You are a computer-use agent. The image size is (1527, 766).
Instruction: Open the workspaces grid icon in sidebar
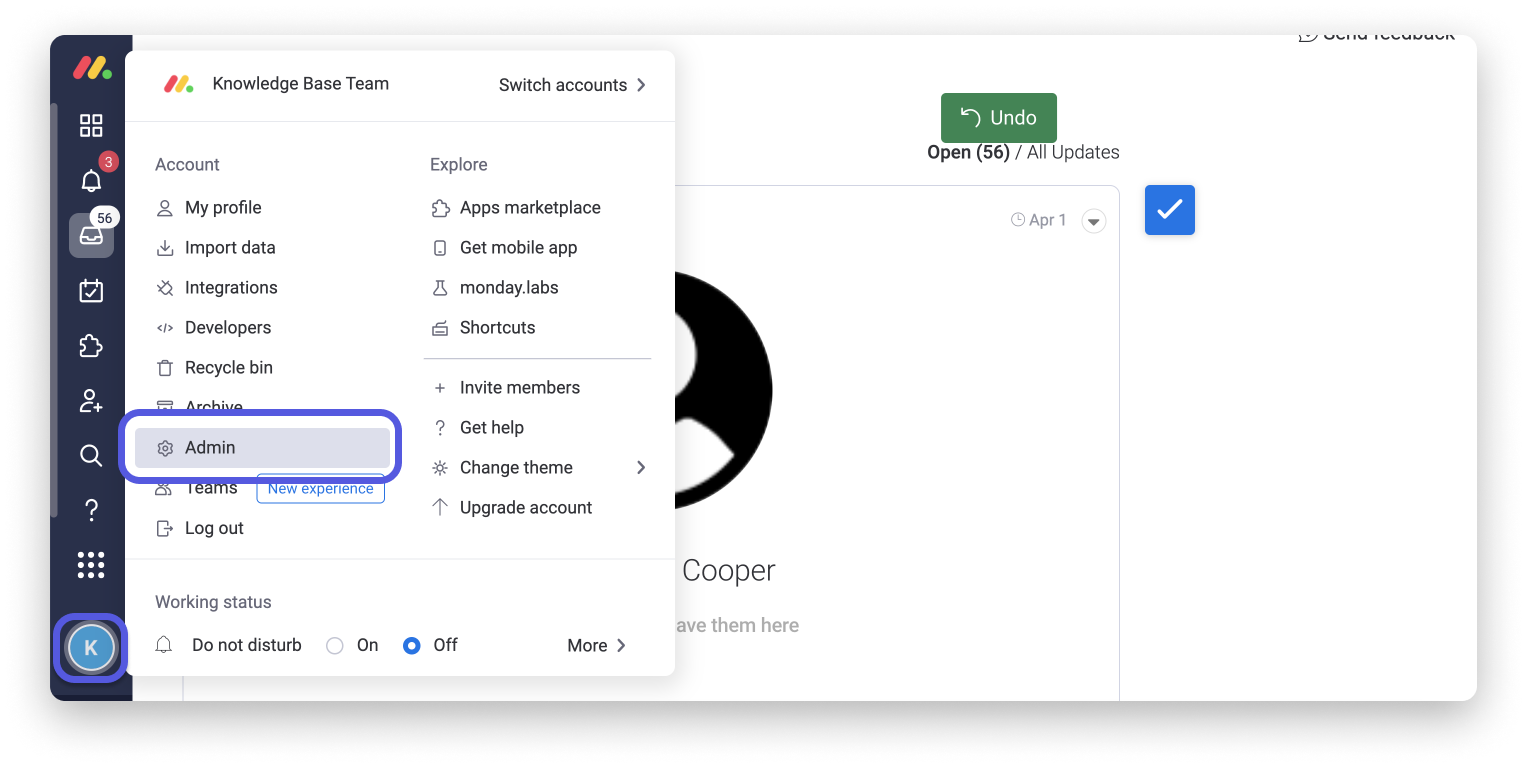(x=91, y=125)
